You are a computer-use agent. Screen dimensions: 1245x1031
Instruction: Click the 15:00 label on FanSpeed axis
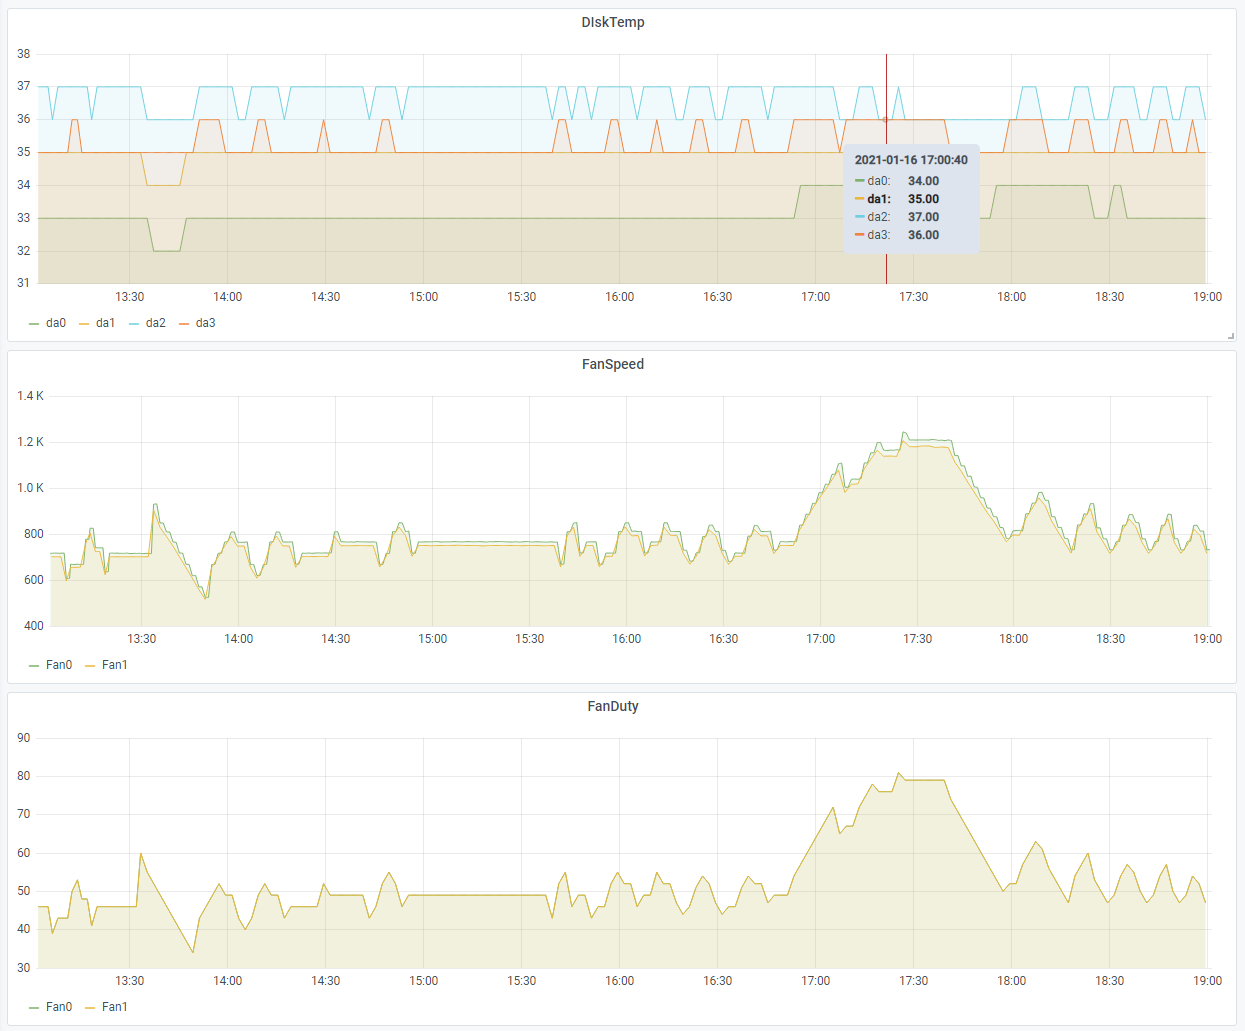pyautogui.click(x=432, y=639)
